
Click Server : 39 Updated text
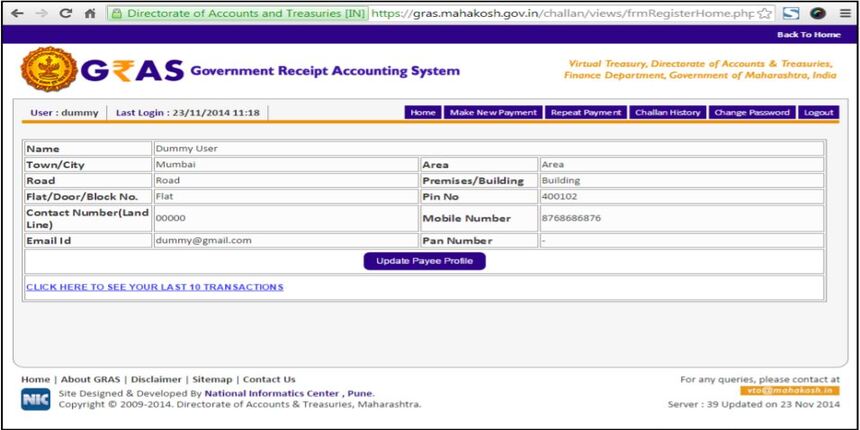pyautogui.click(x=754, y=404)
